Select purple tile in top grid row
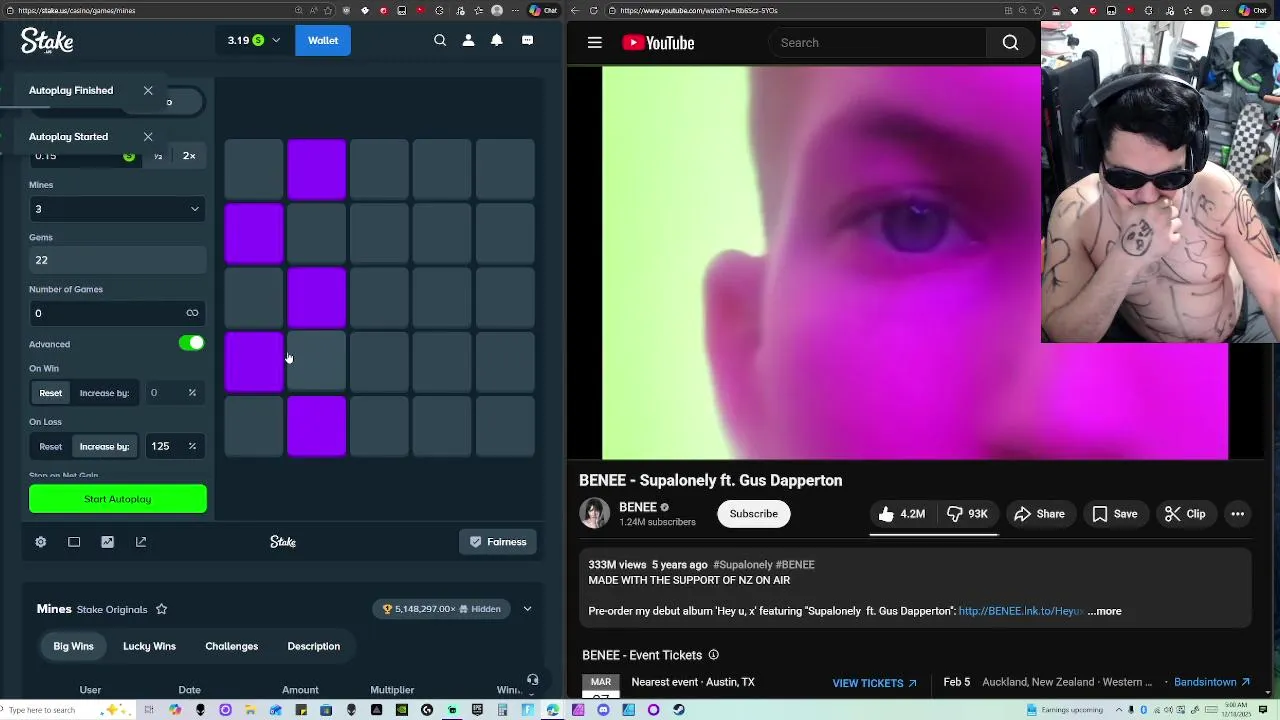The image size is (1280, 720). pyautogui.click(x=317, y=169)
